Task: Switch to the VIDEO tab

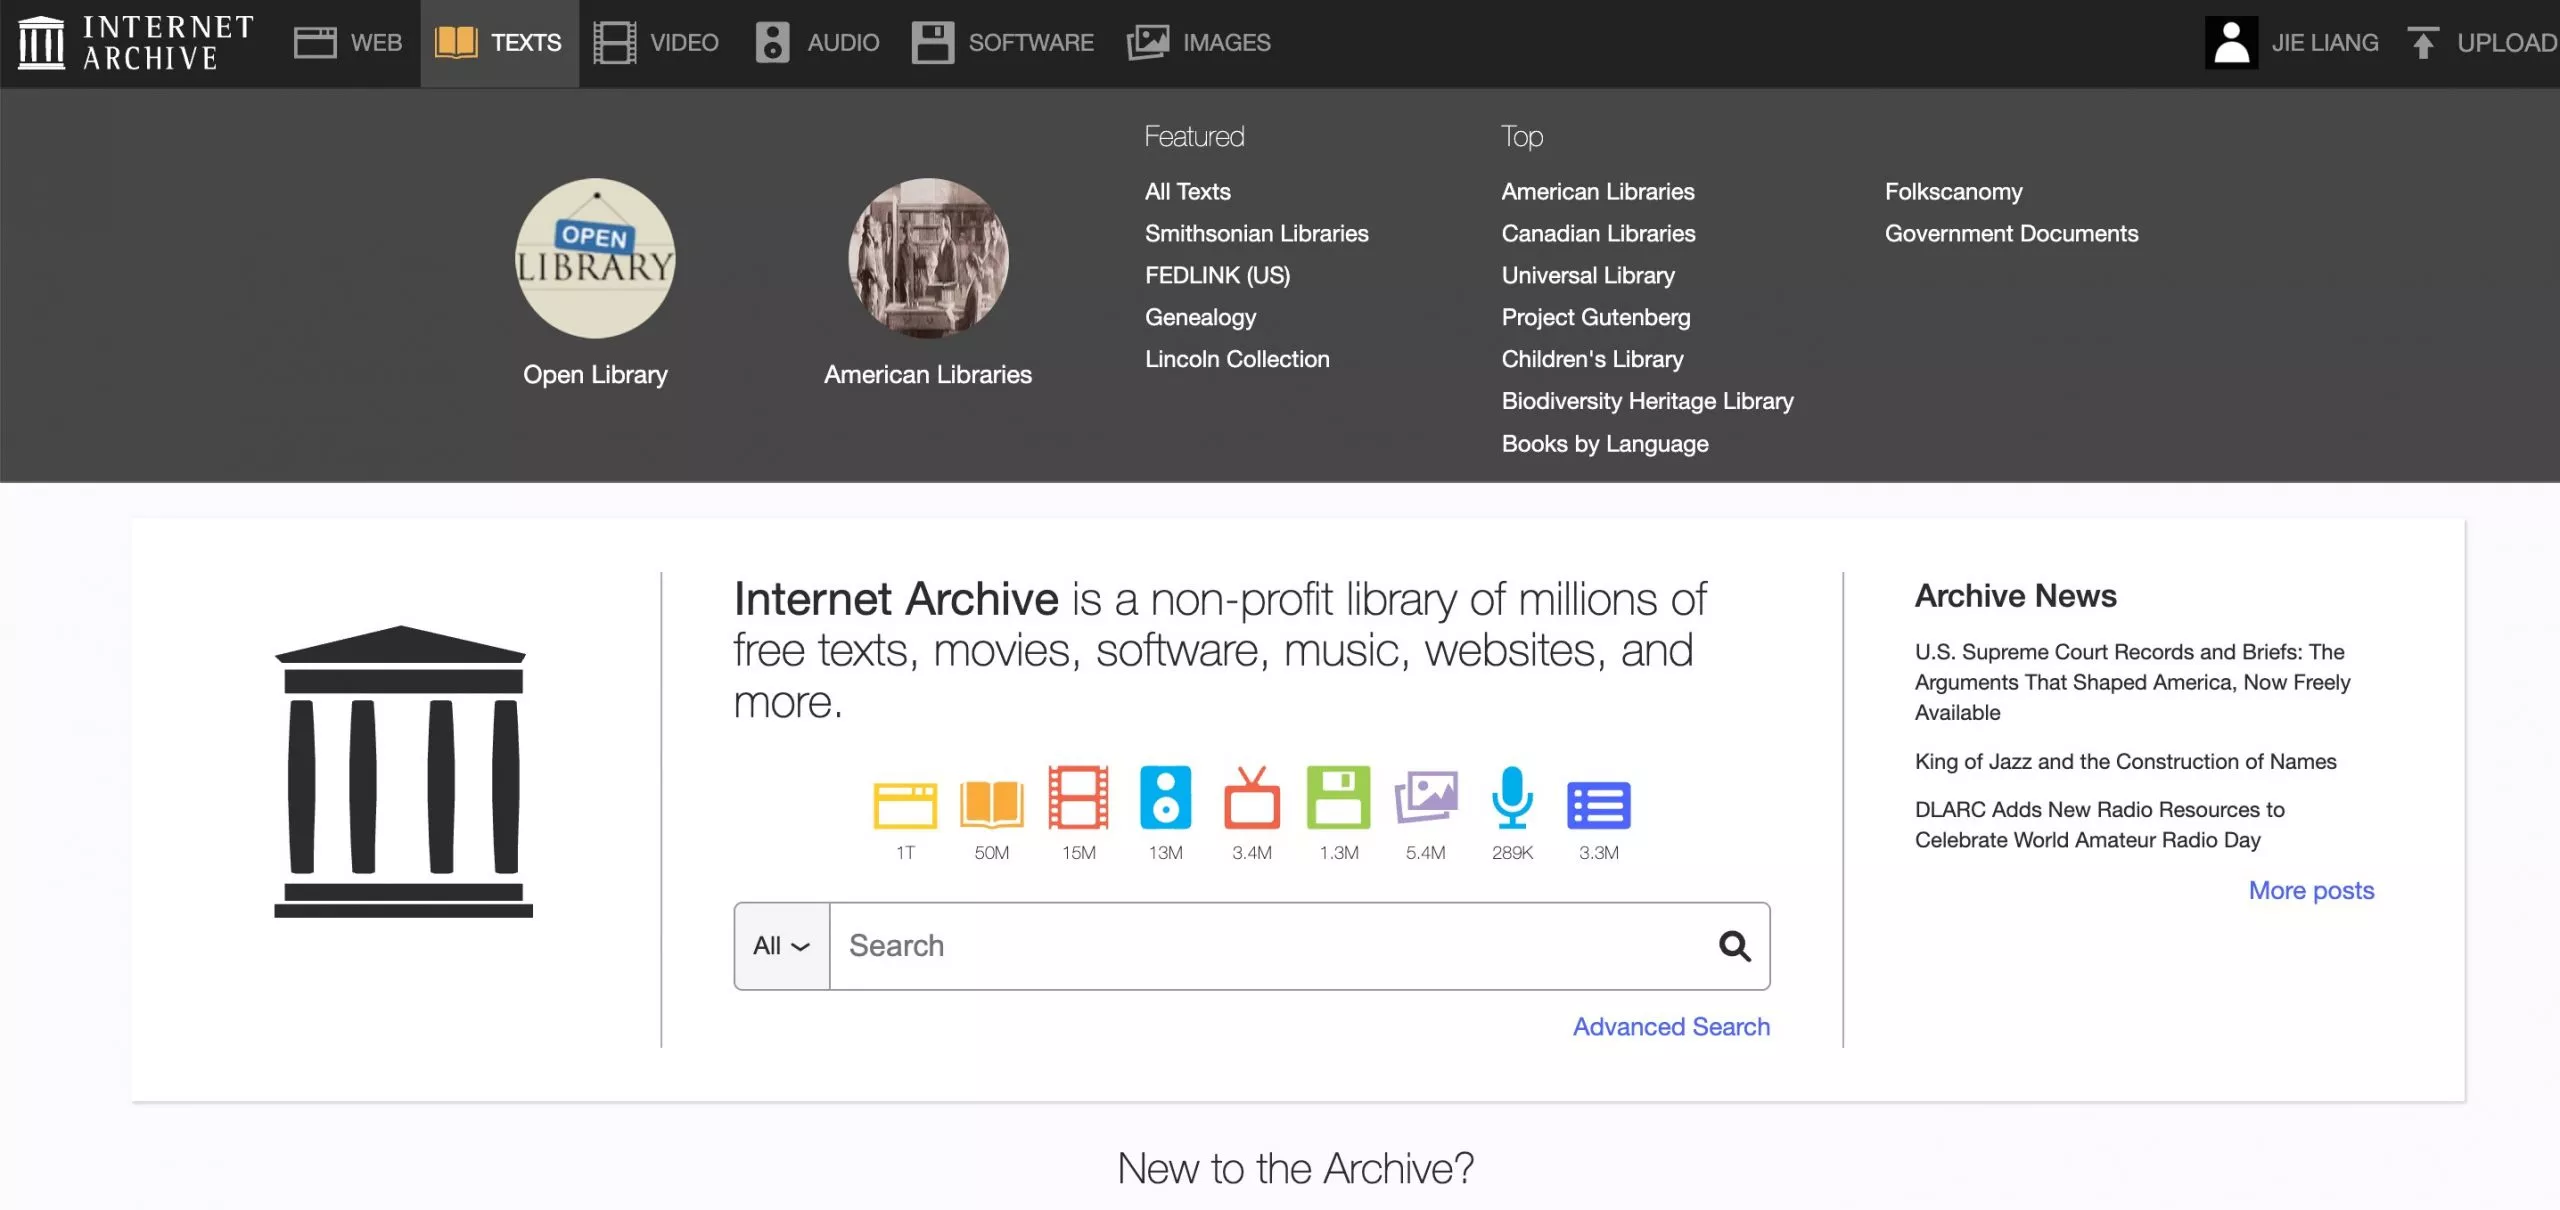Action: (x=657, y=42)
